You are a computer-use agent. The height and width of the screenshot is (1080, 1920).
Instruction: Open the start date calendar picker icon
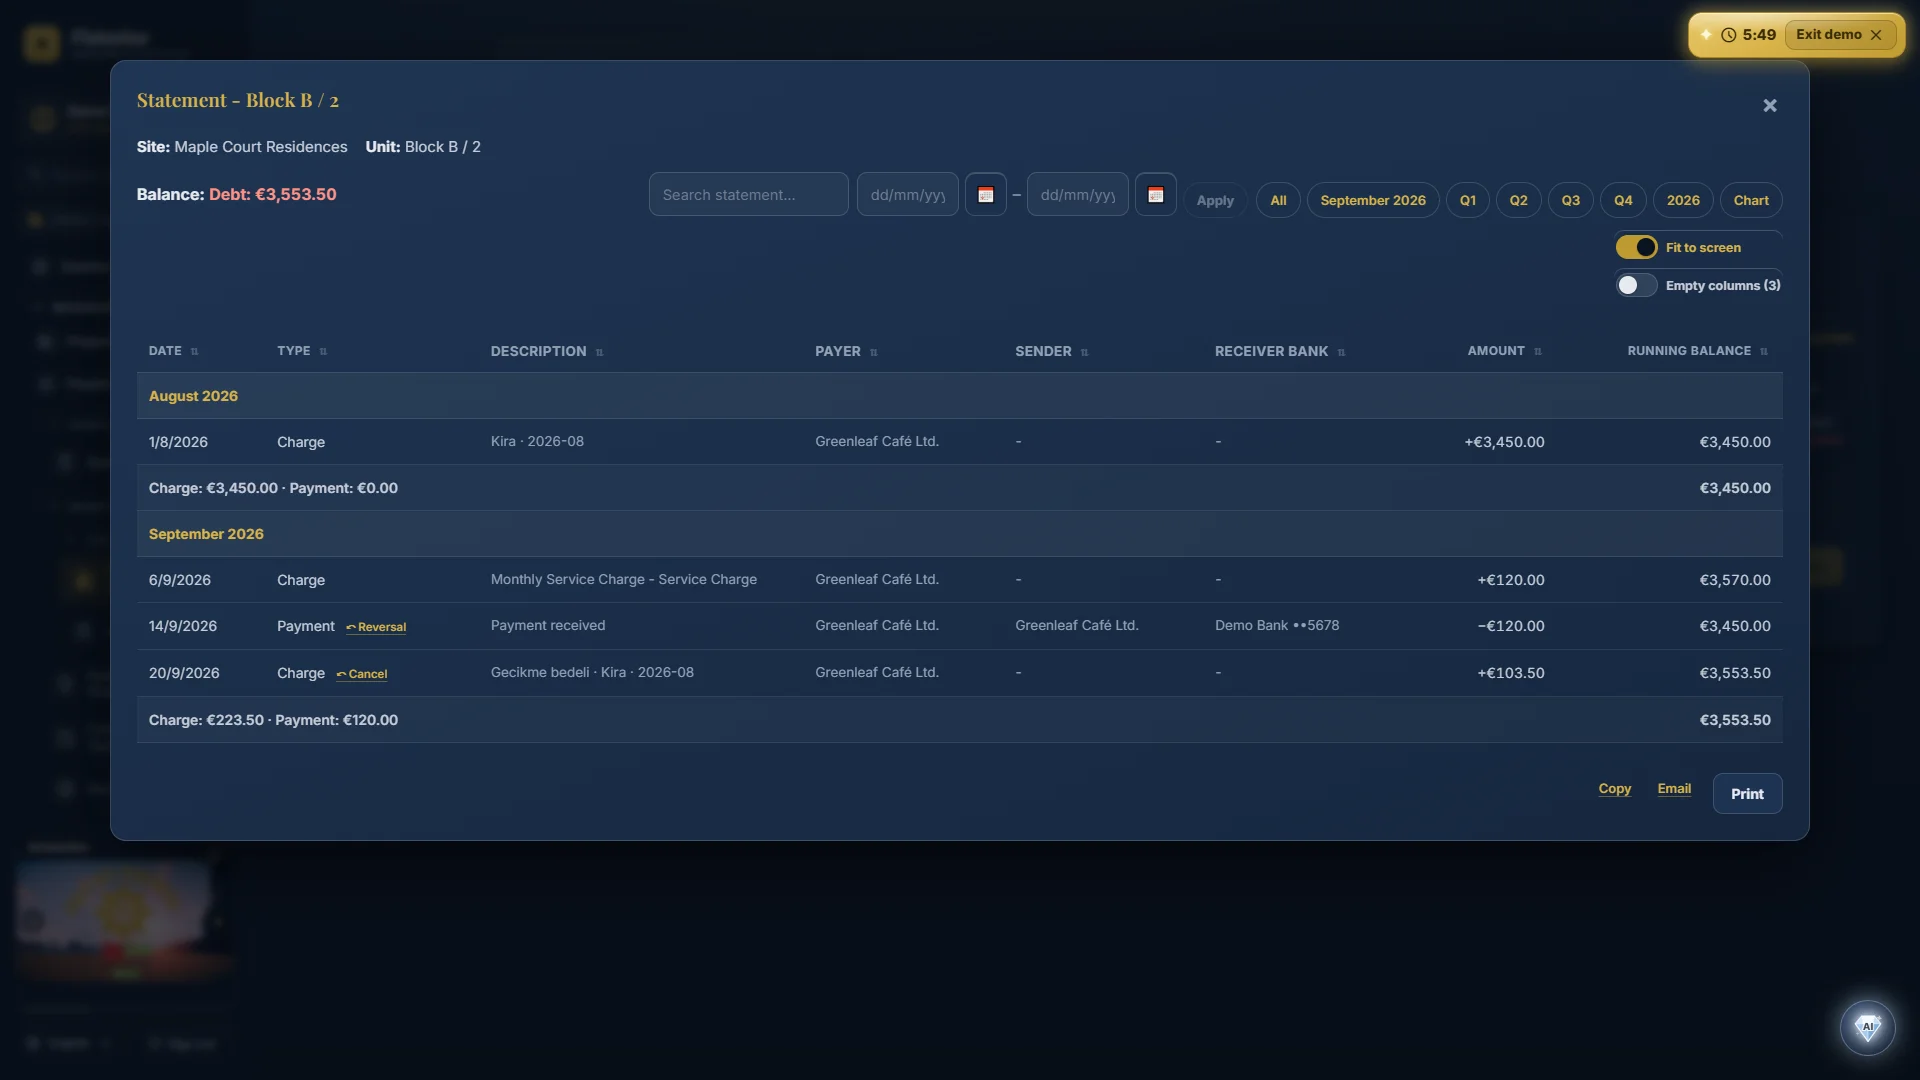[985, 195]
